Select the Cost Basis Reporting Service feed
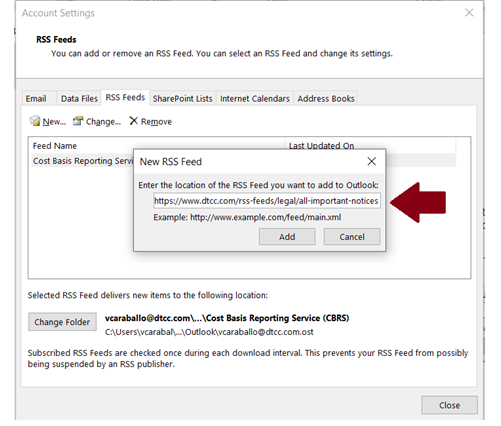This screenshot has height=426, width=501. coord(82,161)
